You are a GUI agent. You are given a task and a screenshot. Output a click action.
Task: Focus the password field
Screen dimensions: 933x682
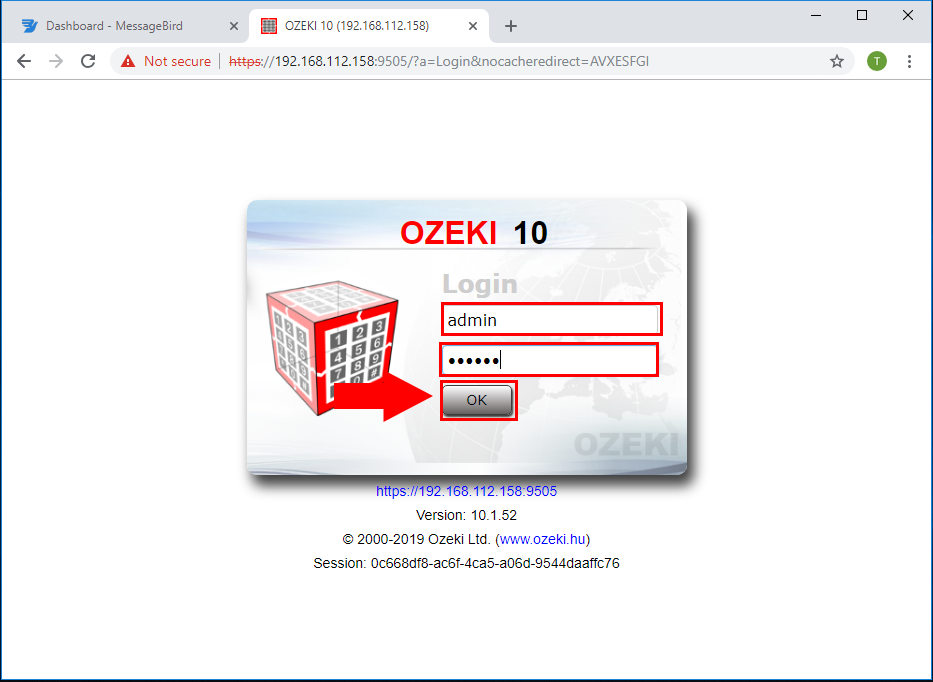pyautogui.click(x=549, y=360)
